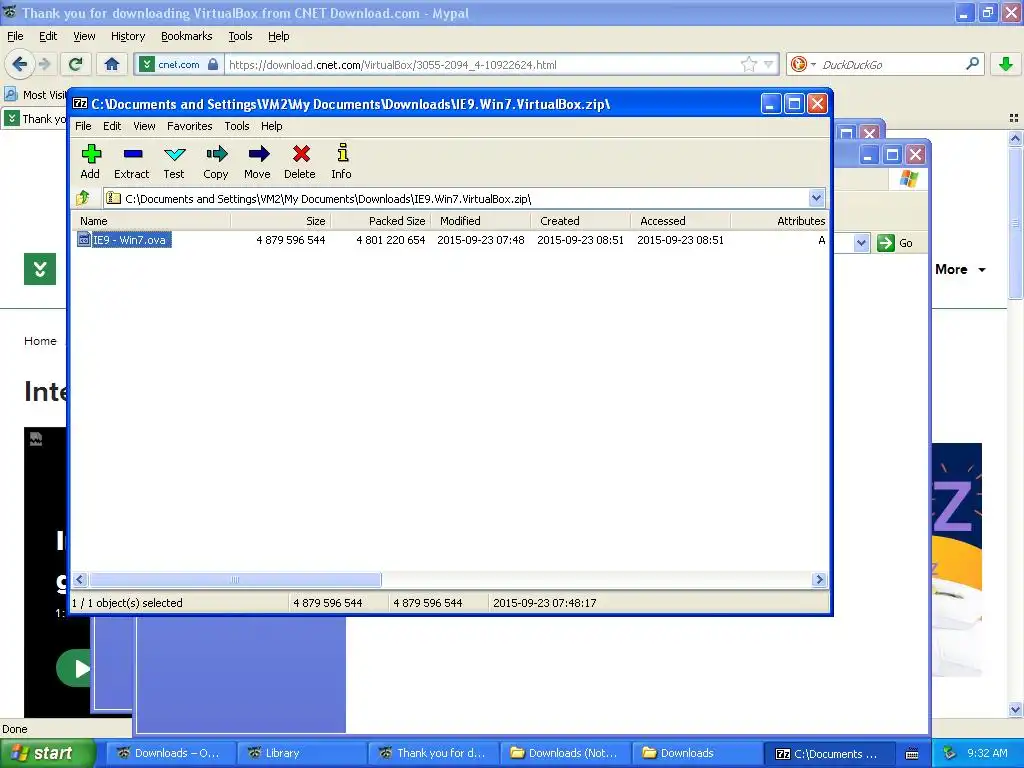Expand the Explorer address bar dropdown
Screen dimensions: 1024x768
click(861, 243)
